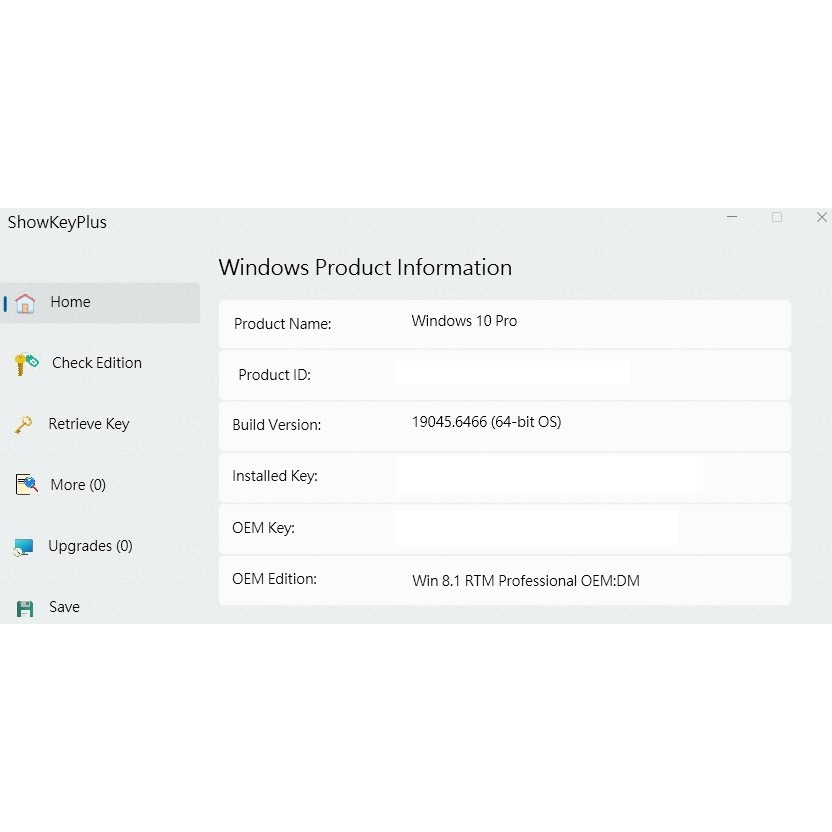This screenshot has width=832, height=832.
Task: Select the Home house icon
Action: point(24,302)
